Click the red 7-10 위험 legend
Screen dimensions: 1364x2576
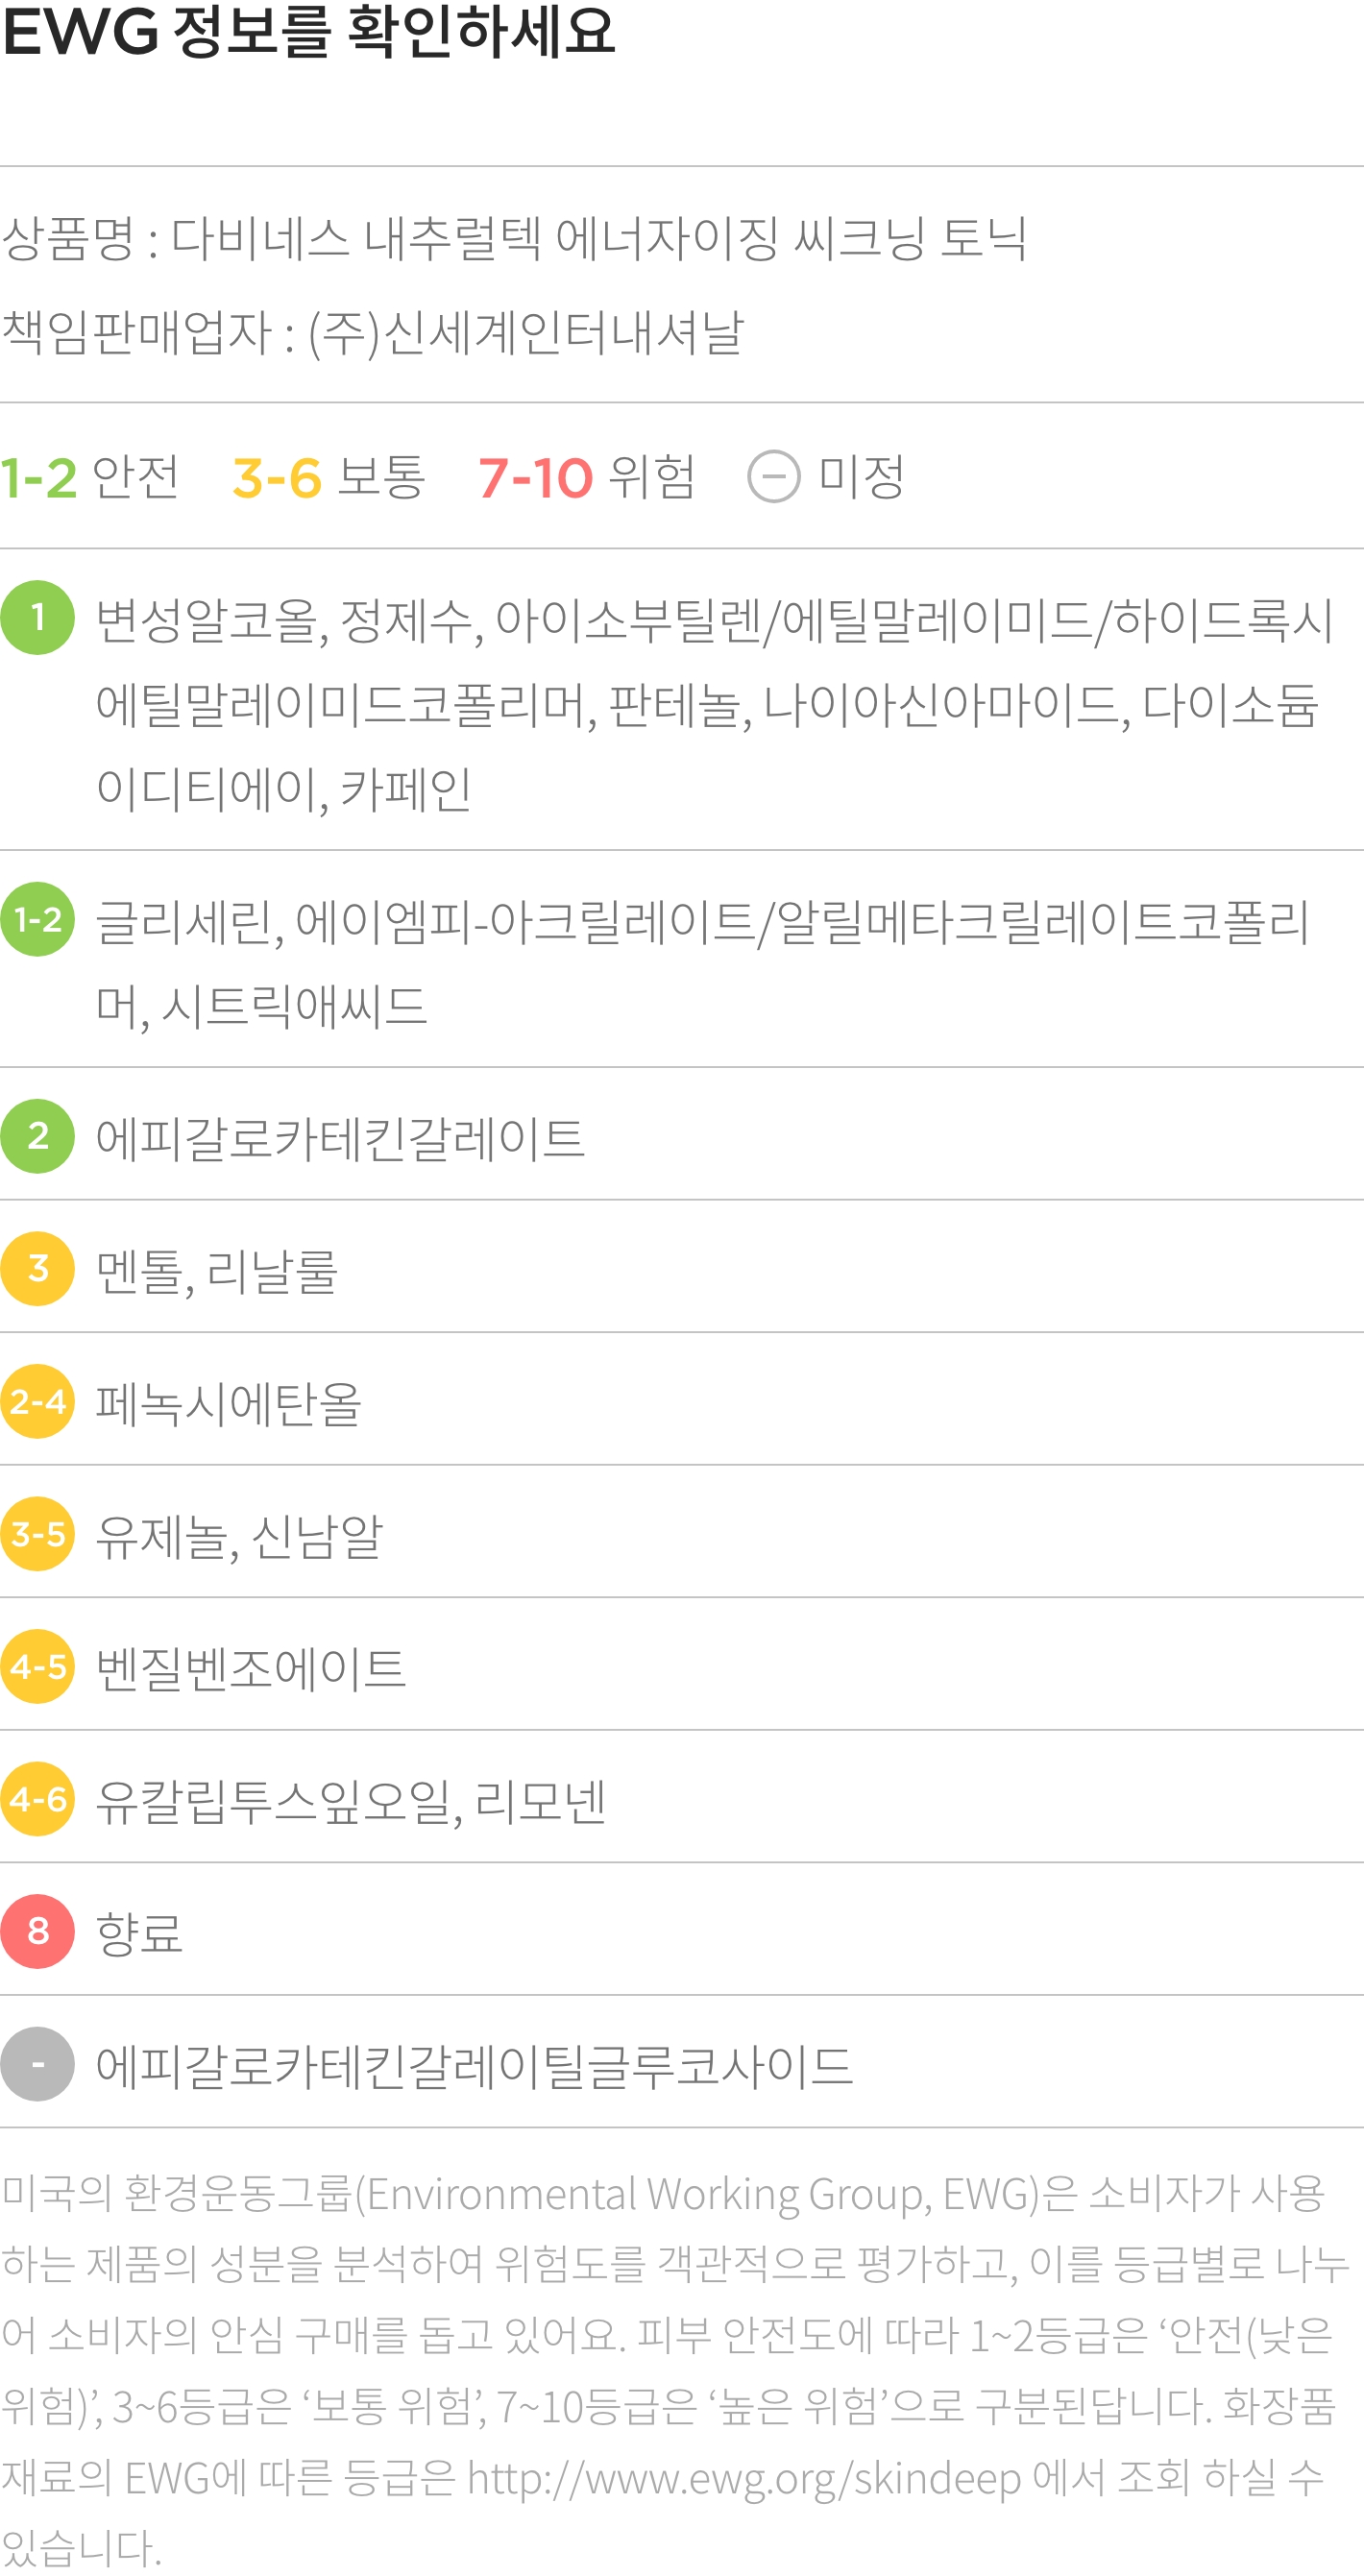point(586,477)
